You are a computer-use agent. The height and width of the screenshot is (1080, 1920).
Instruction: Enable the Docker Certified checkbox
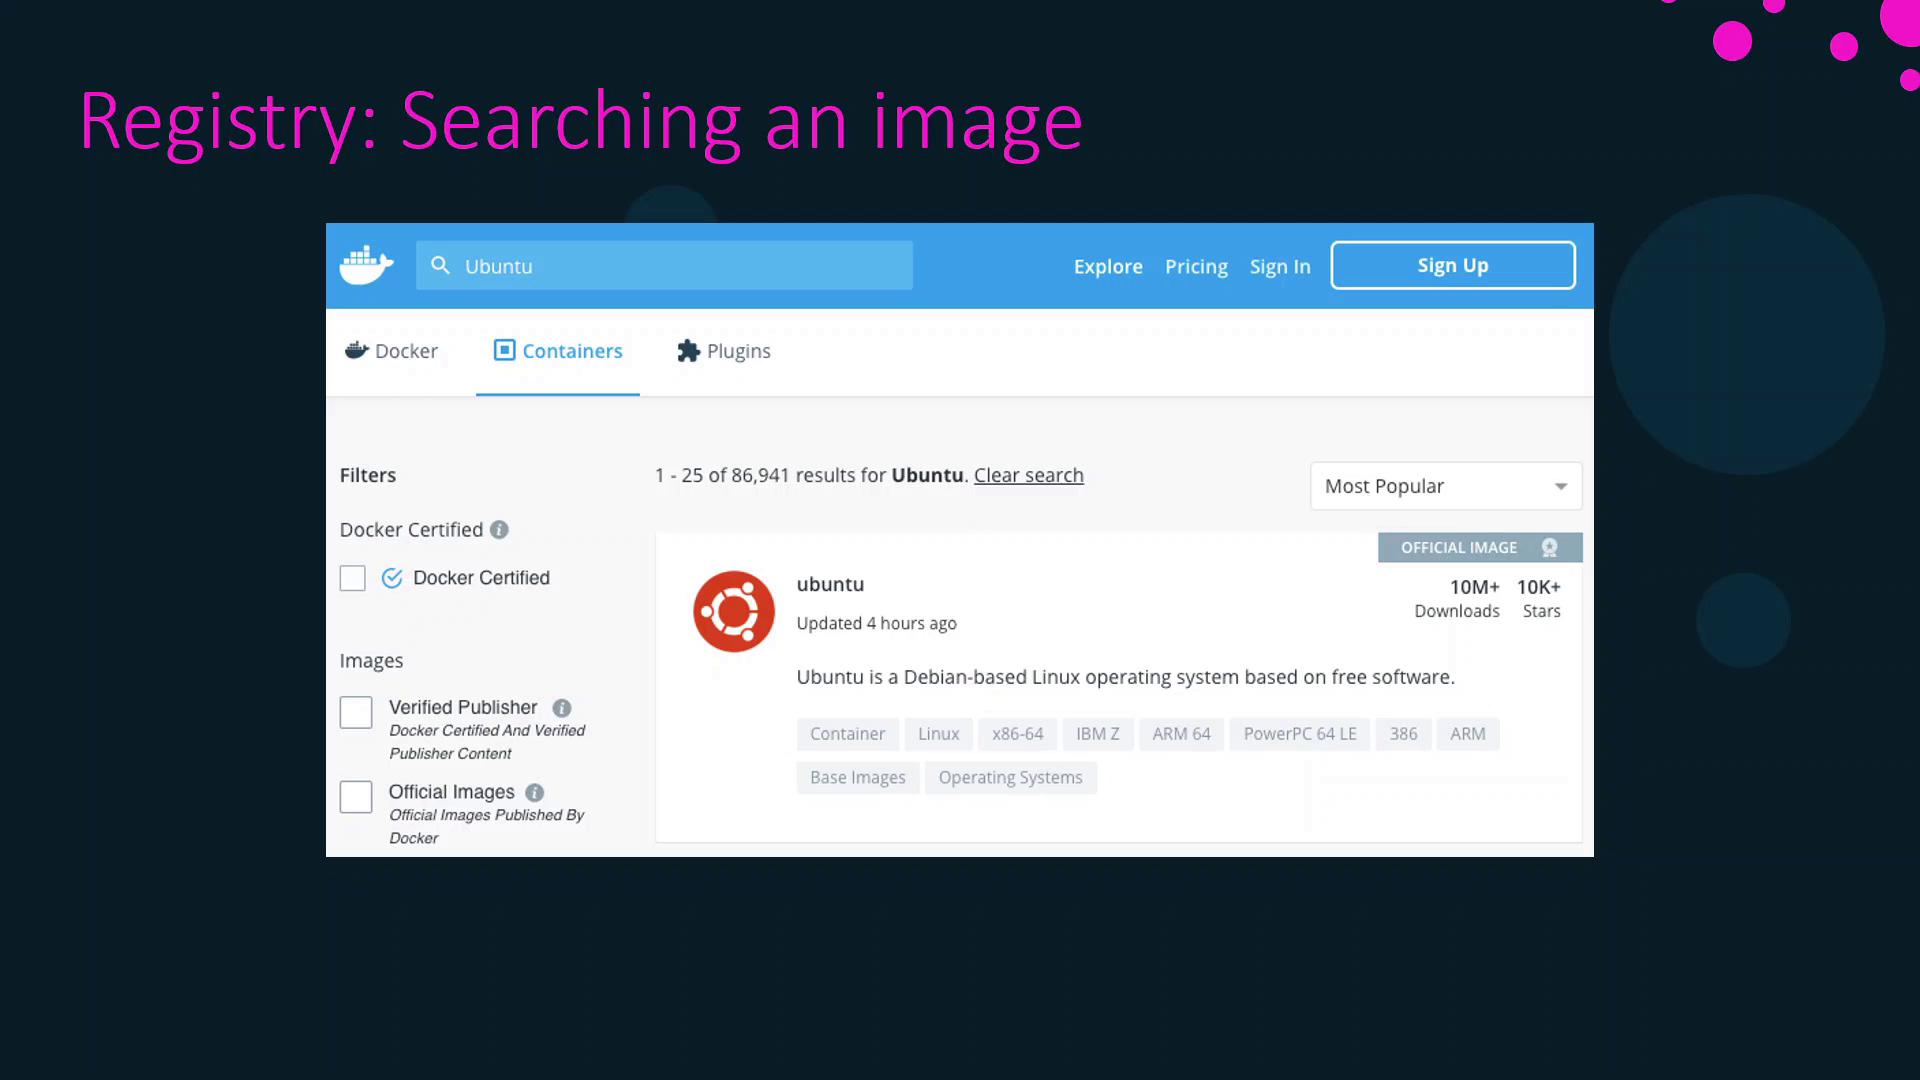point(353,578)
